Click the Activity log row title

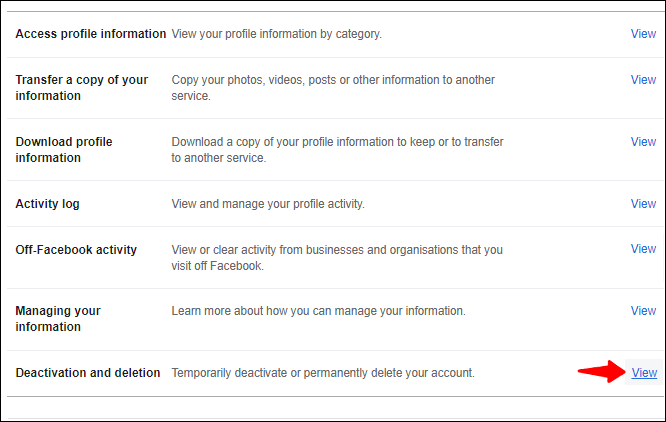pyautogui.click(x=48, y=204)
